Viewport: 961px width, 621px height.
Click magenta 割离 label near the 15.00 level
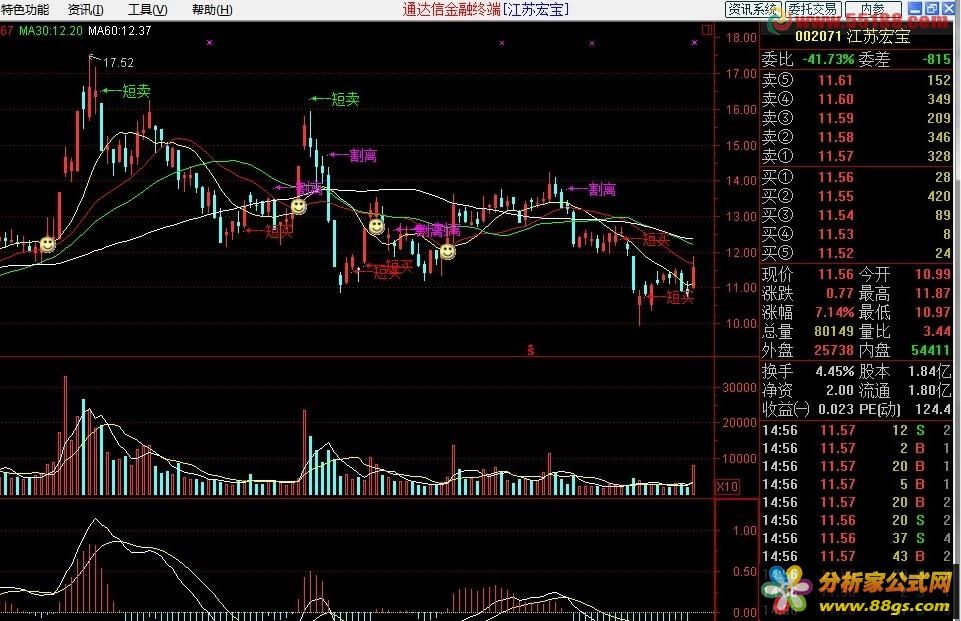click(363, 156)
